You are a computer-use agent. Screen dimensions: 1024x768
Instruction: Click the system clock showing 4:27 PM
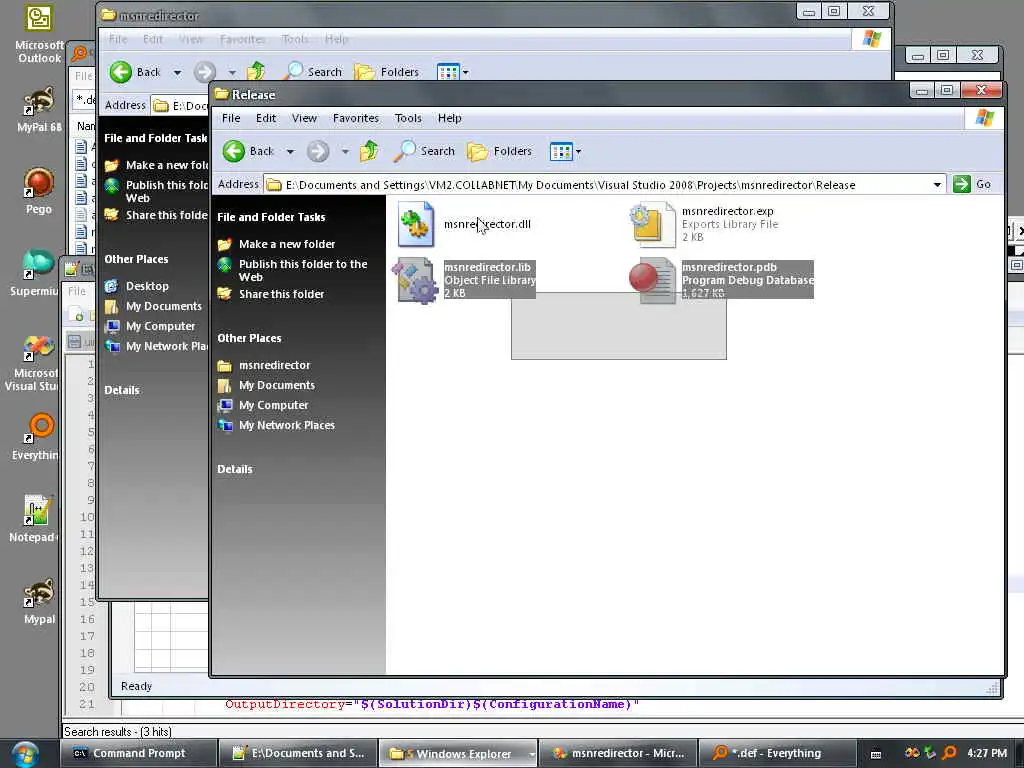987,753
